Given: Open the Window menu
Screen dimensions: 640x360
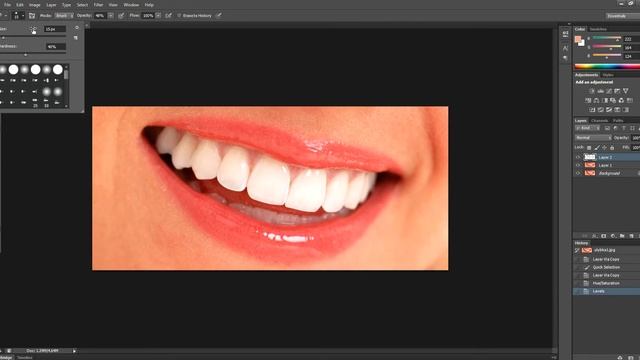Looking at the screenshot, I should (x=131, y=5).
